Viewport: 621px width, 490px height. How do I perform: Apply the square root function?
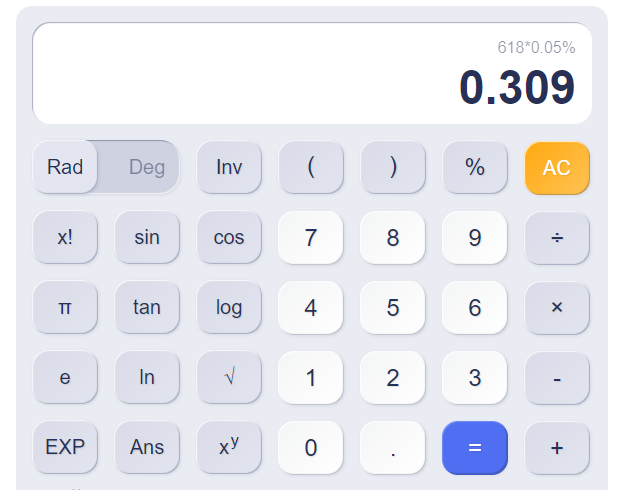tap(229, 377)
